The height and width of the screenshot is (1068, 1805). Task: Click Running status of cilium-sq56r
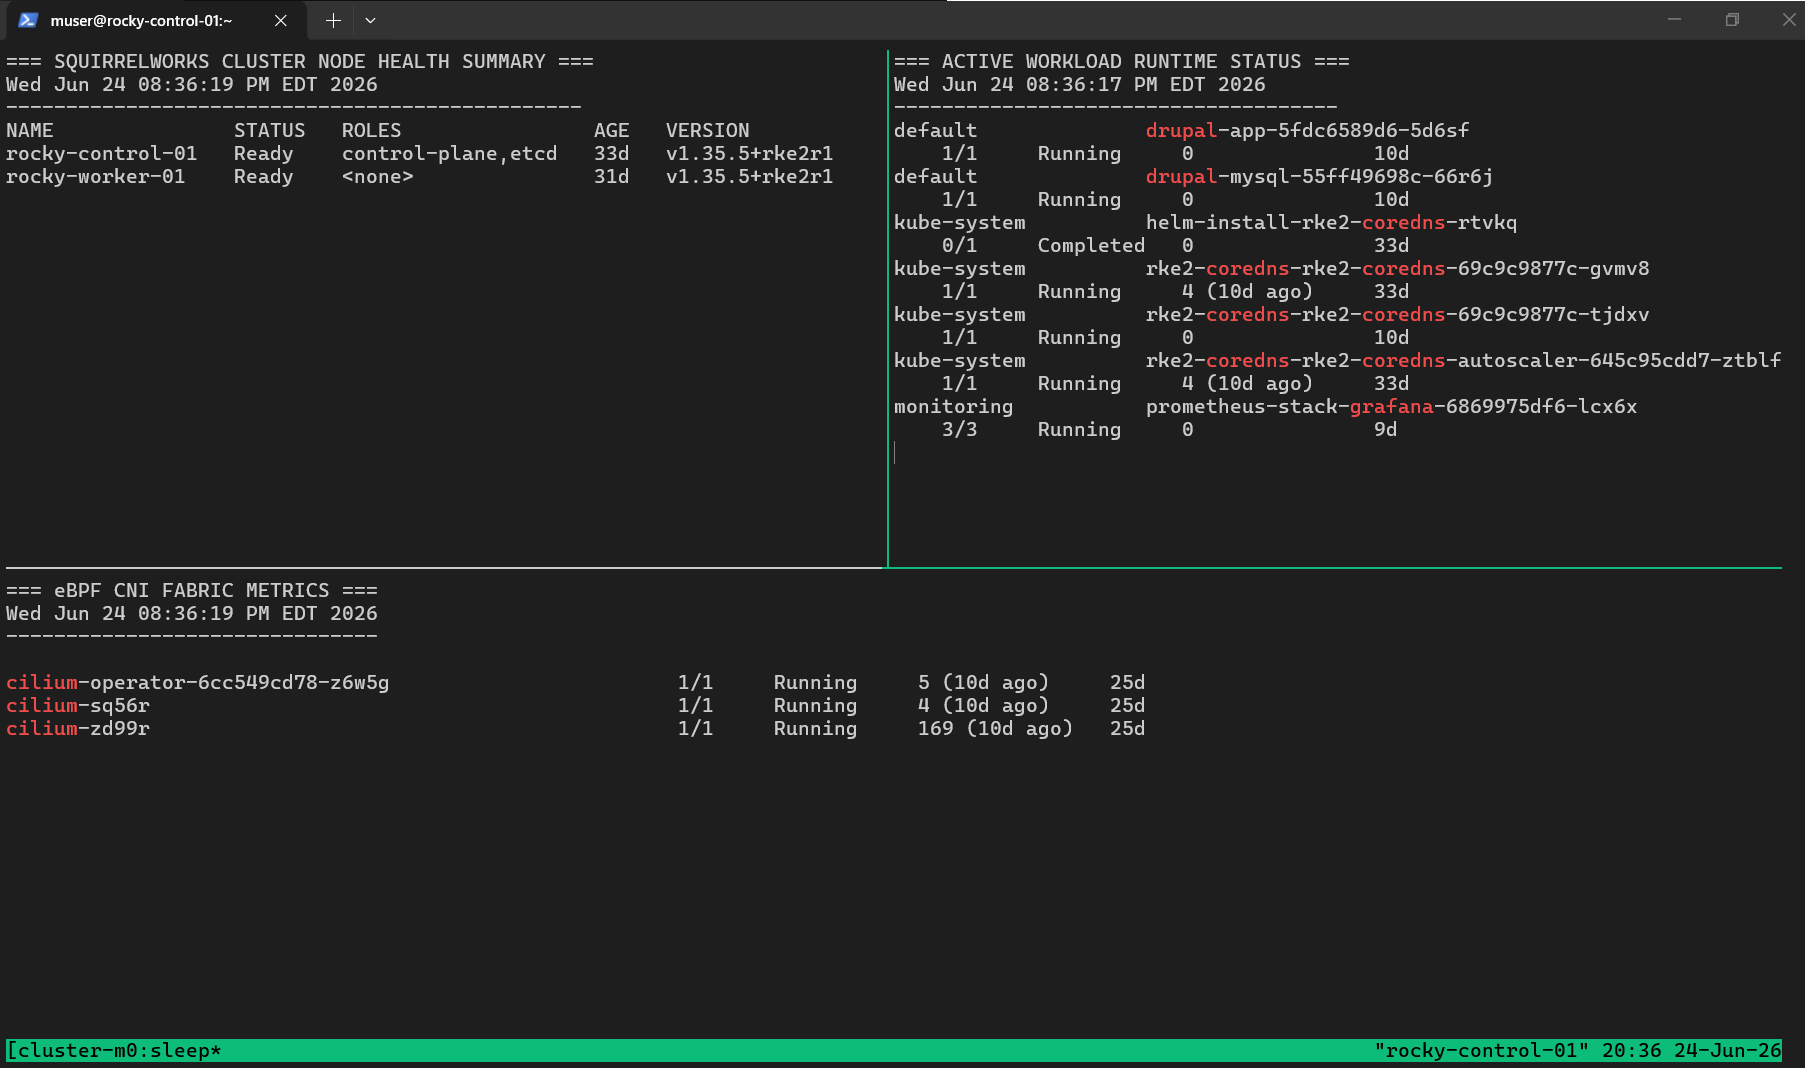pos(816,706)
